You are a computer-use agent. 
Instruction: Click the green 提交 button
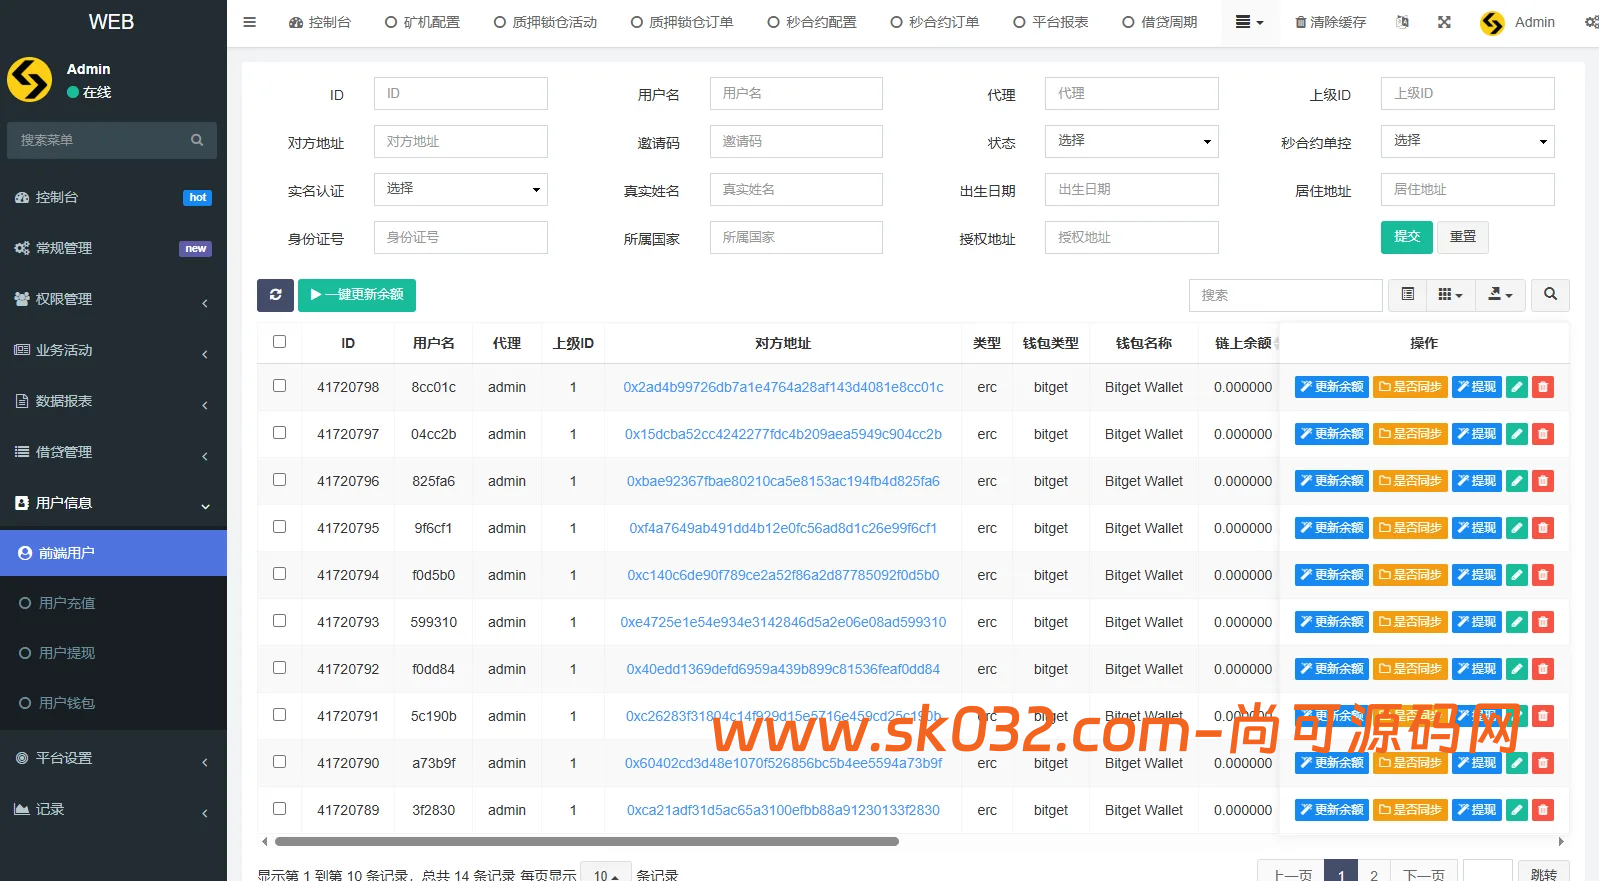[1407, 237]
